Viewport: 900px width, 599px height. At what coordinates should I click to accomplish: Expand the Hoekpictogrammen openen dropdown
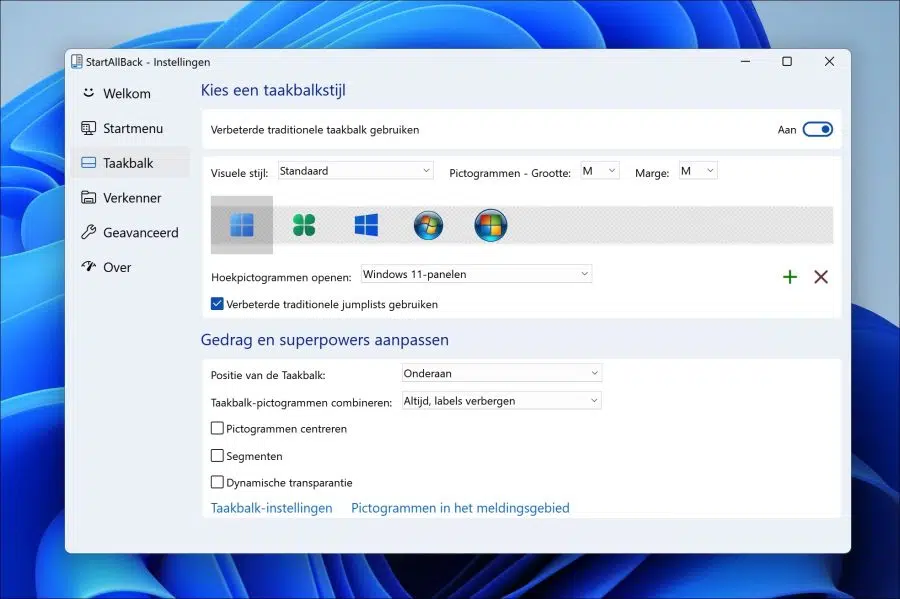coord(476,274)
